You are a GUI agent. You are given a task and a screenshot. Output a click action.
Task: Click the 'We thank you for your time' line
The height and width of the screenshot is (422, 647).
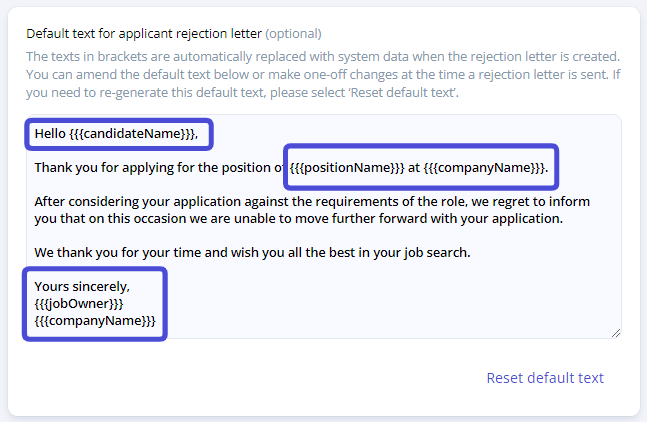click(252, 252)
